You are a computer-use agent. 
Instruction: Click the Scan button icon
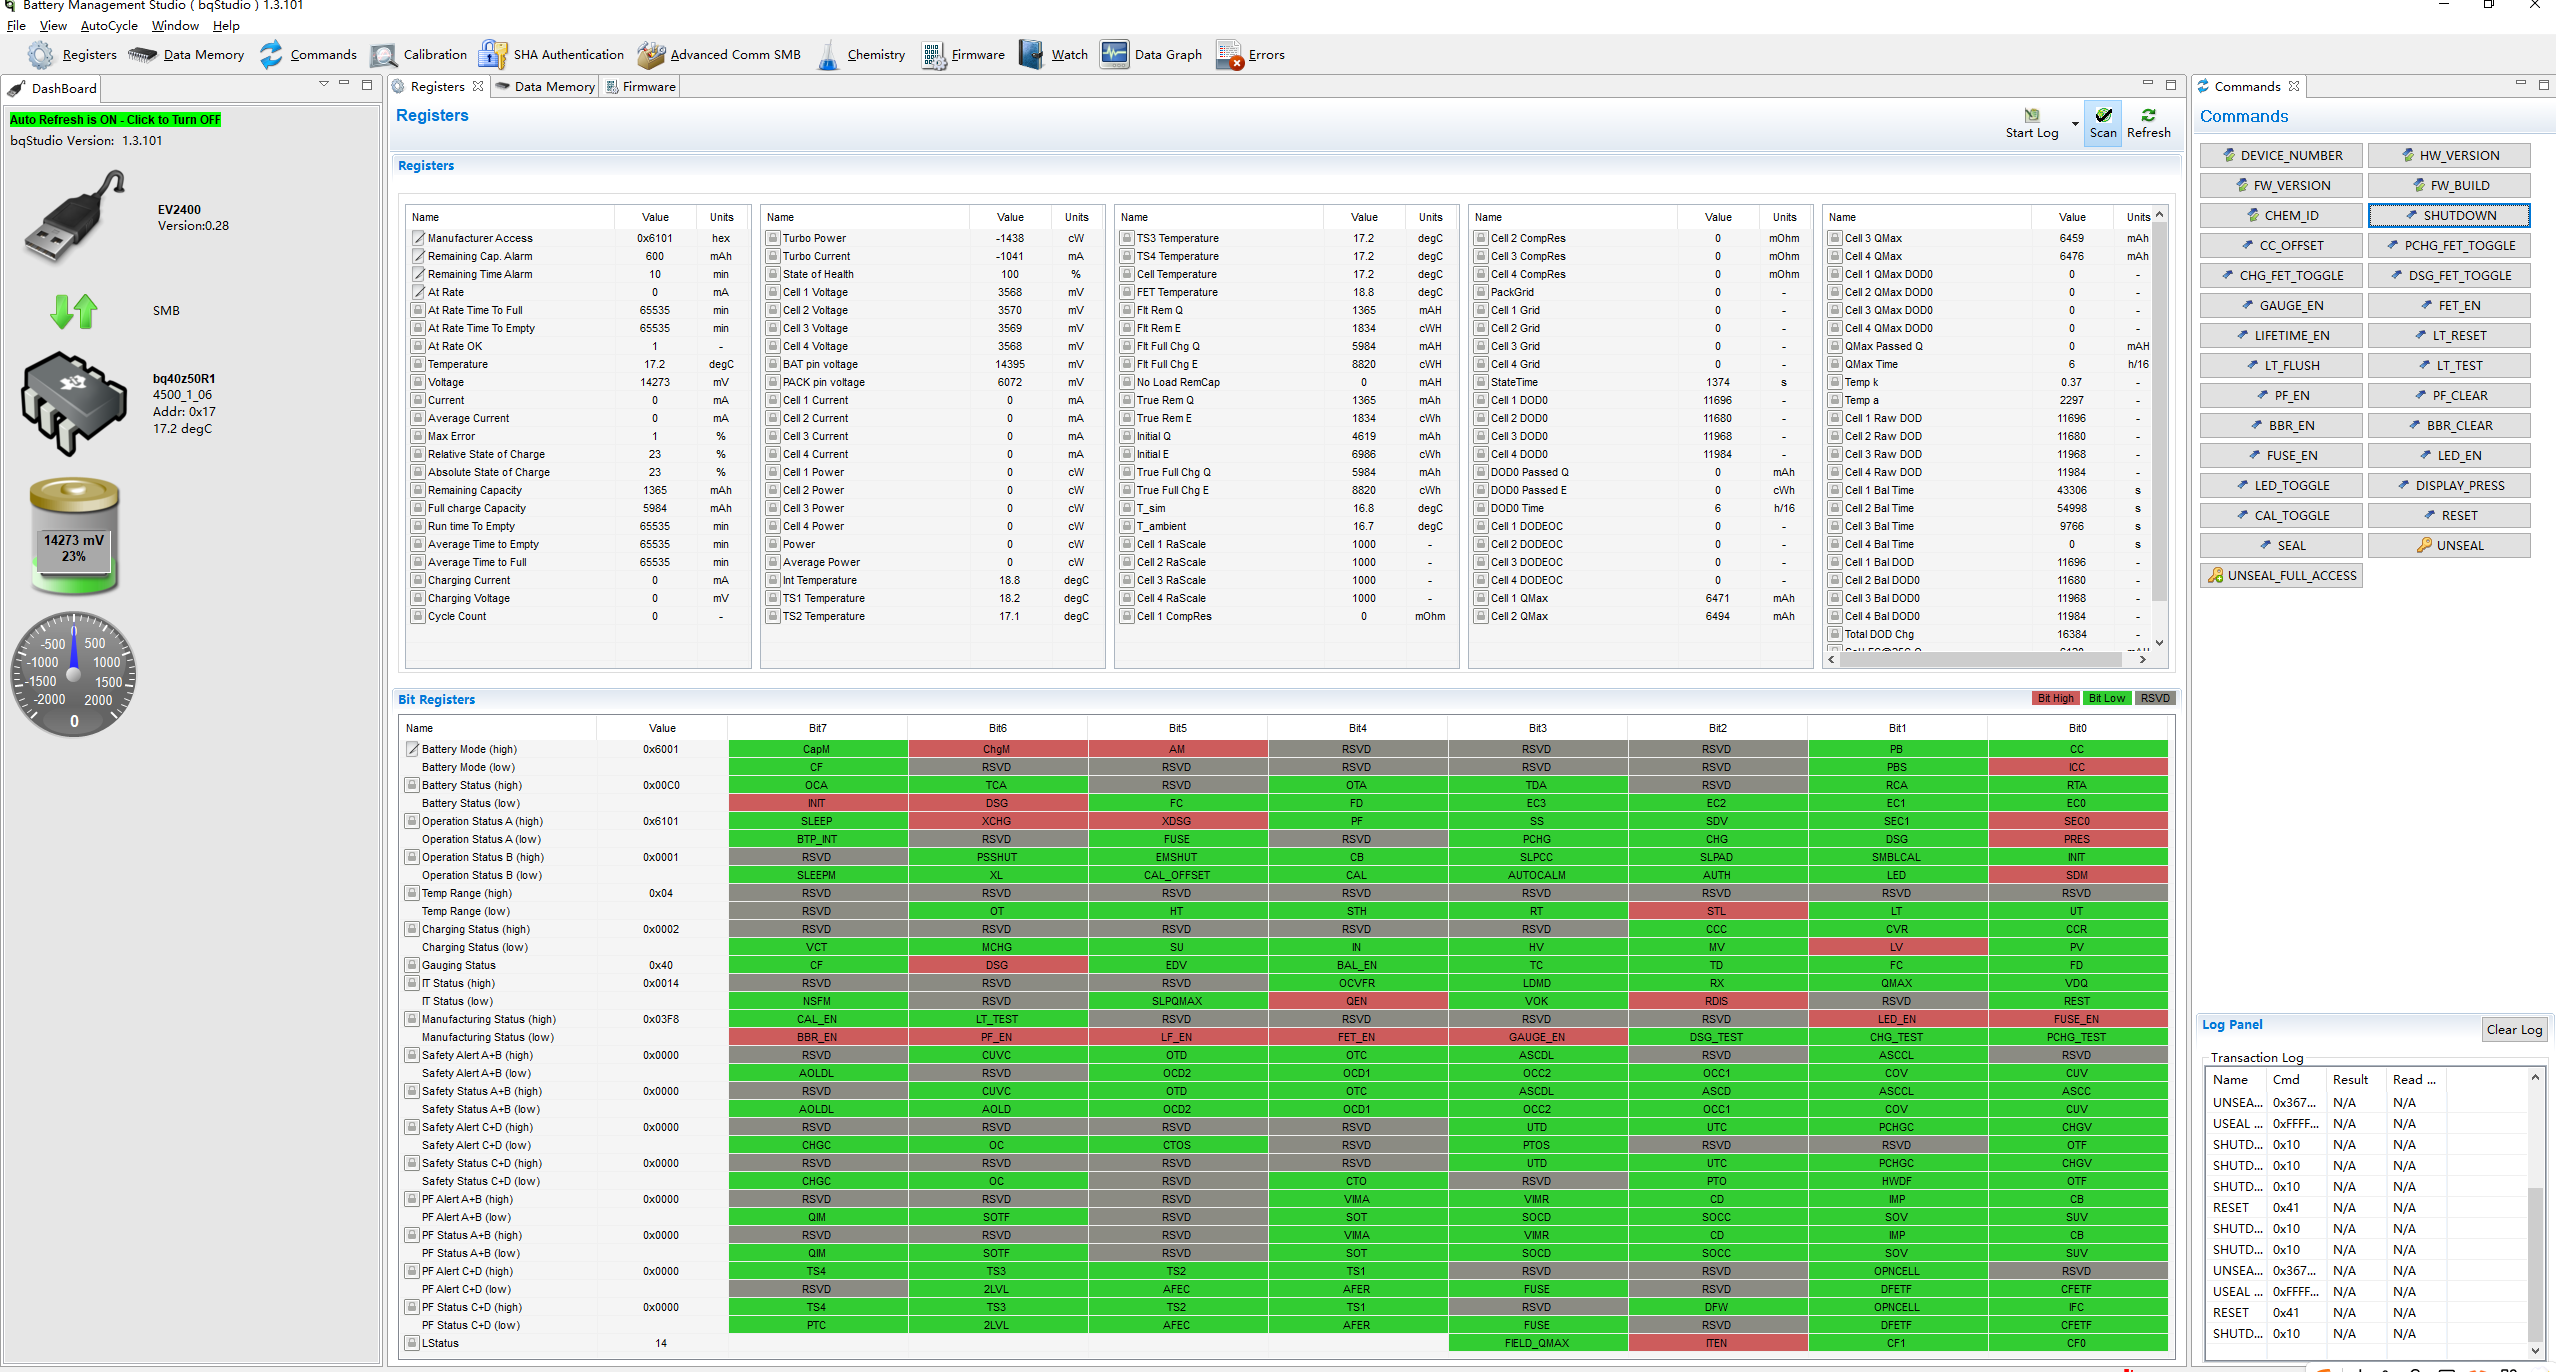click(x=2103, y=116)
